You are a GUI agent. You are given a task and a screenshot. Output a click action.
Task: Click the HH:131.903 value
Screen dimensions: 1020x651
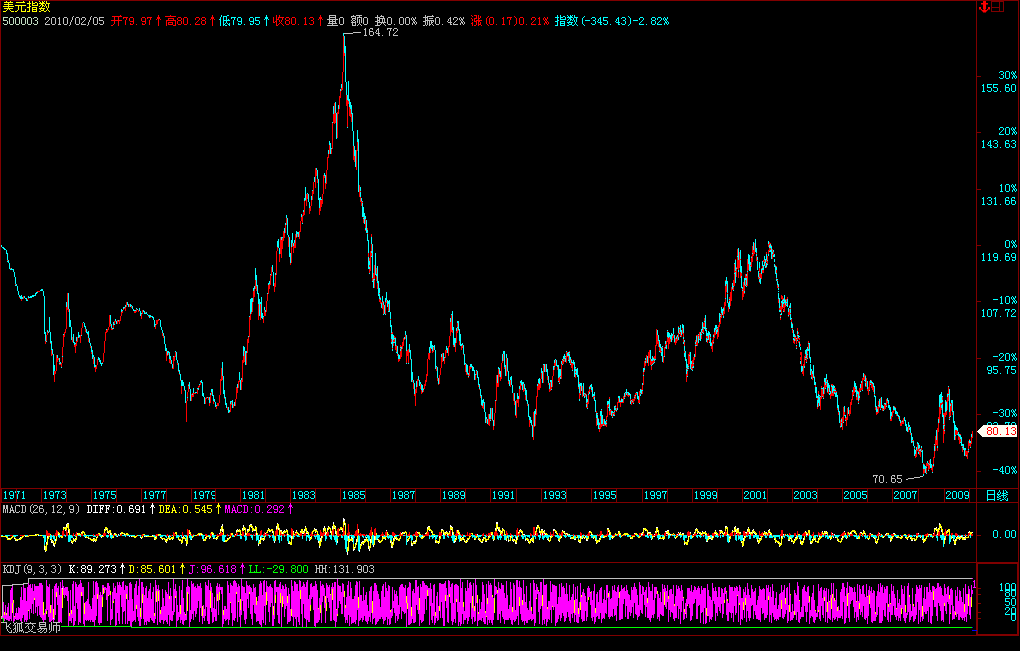pos(345,569)
